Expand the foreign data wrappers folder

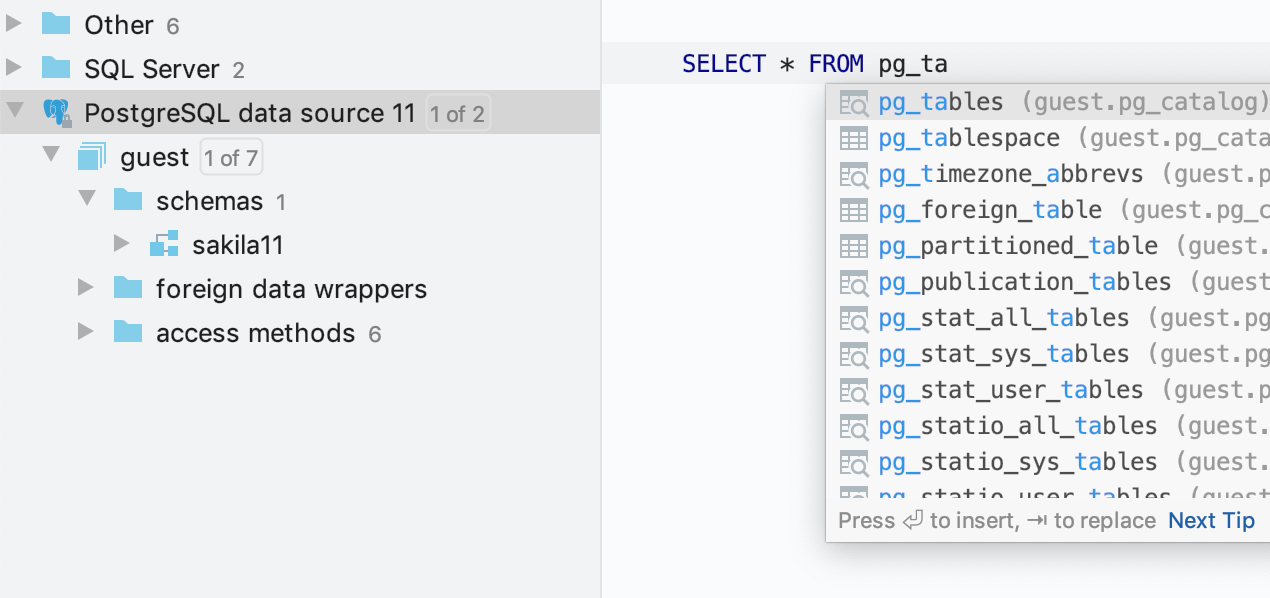click(86, 288)
